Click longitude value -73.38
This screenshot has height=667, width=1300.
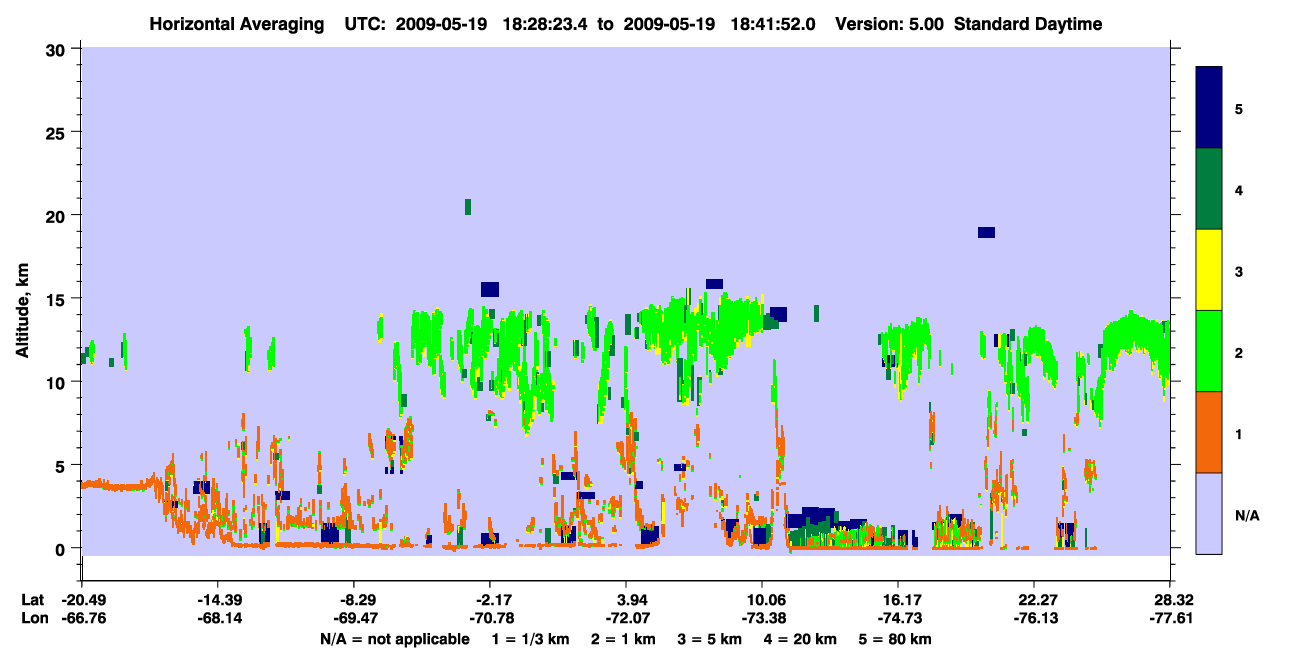point(762,618)
